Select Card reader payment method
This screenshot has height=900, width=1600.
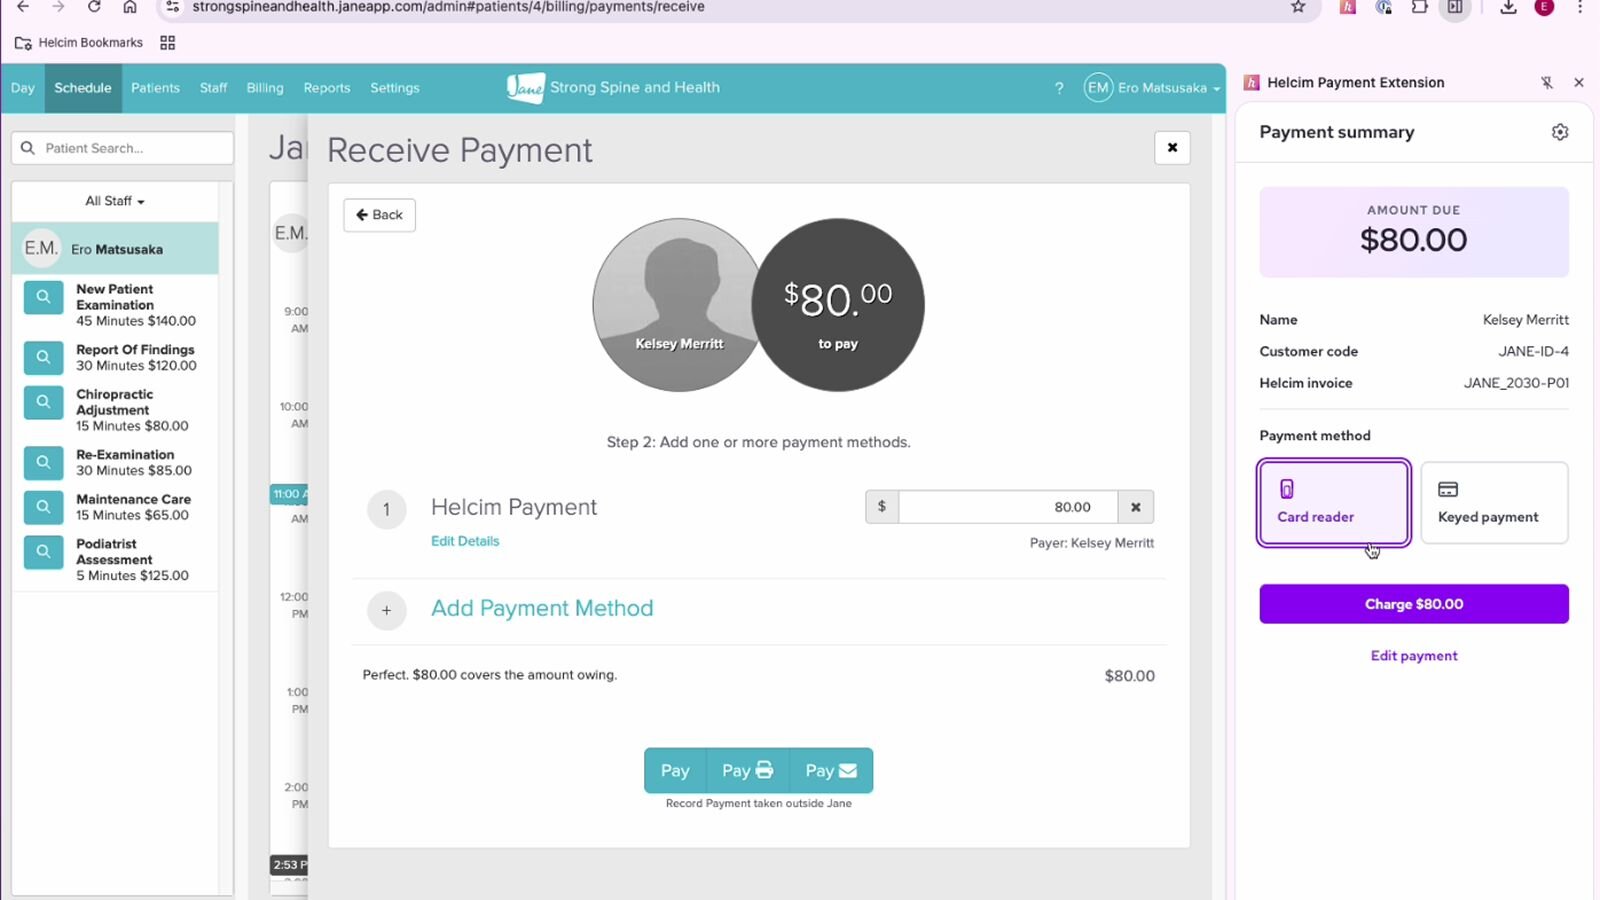1333,503
